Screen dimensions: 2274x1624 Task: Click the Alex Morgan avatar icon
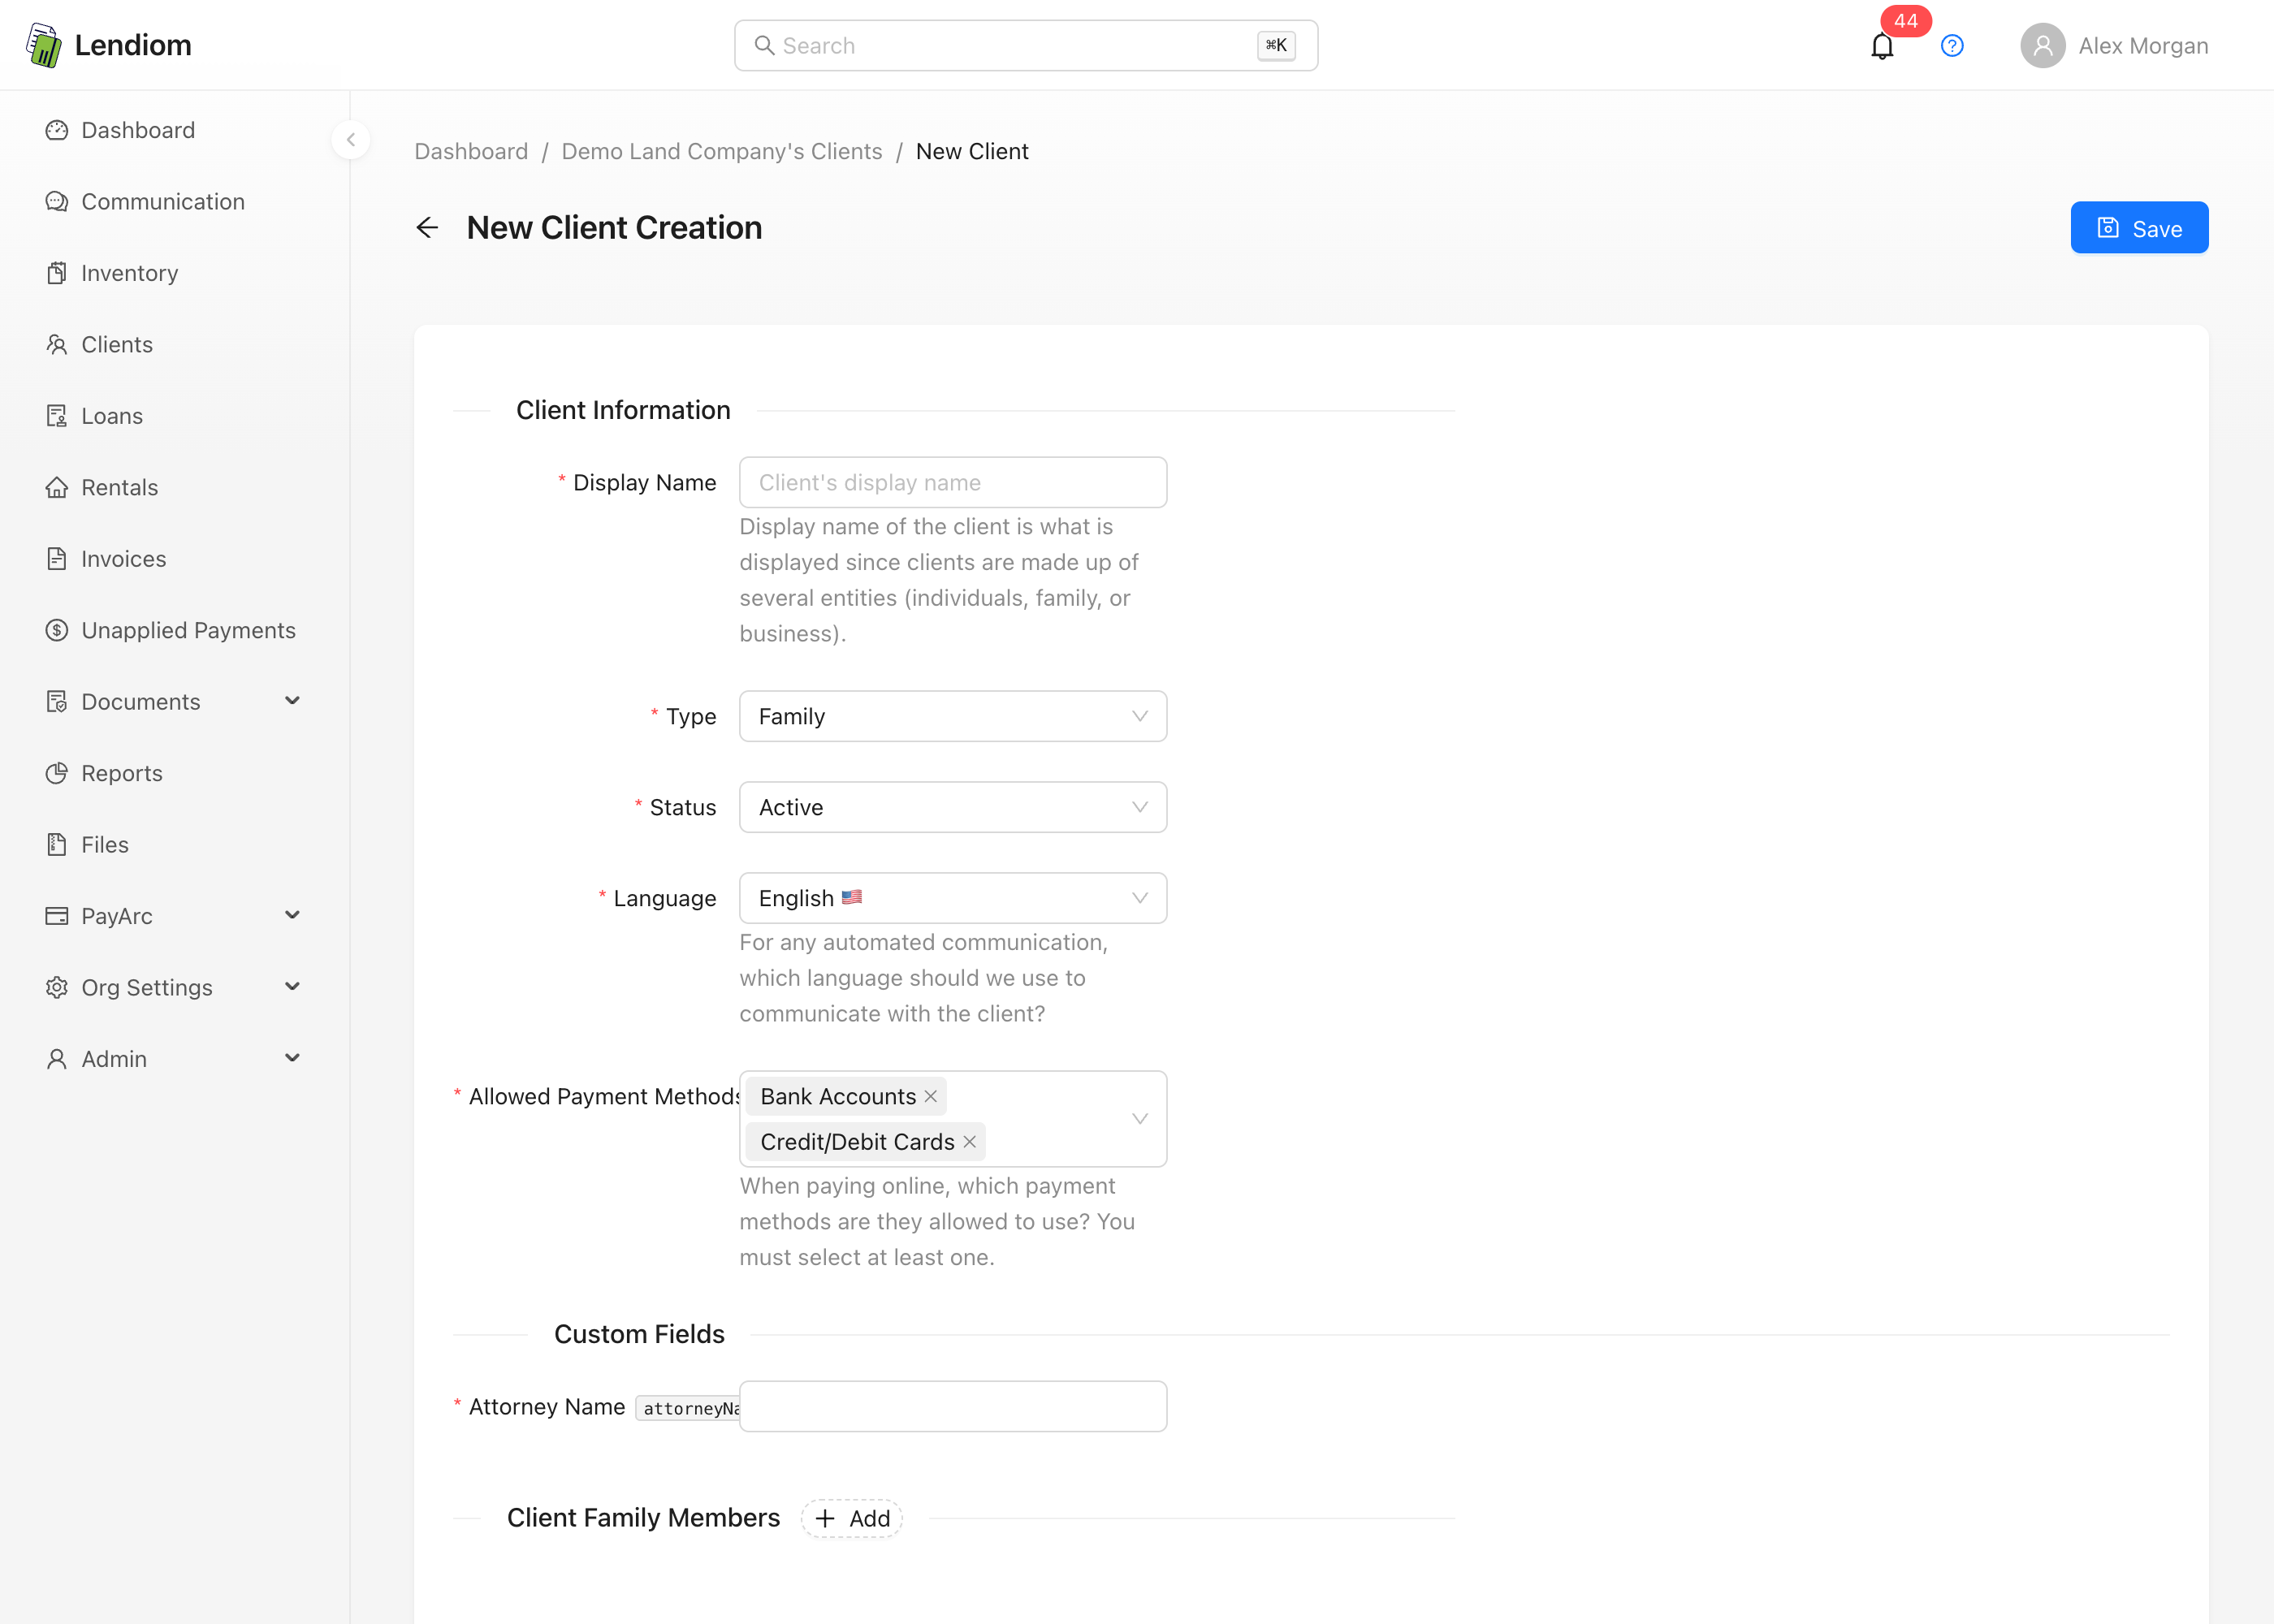coord(2043,46)
